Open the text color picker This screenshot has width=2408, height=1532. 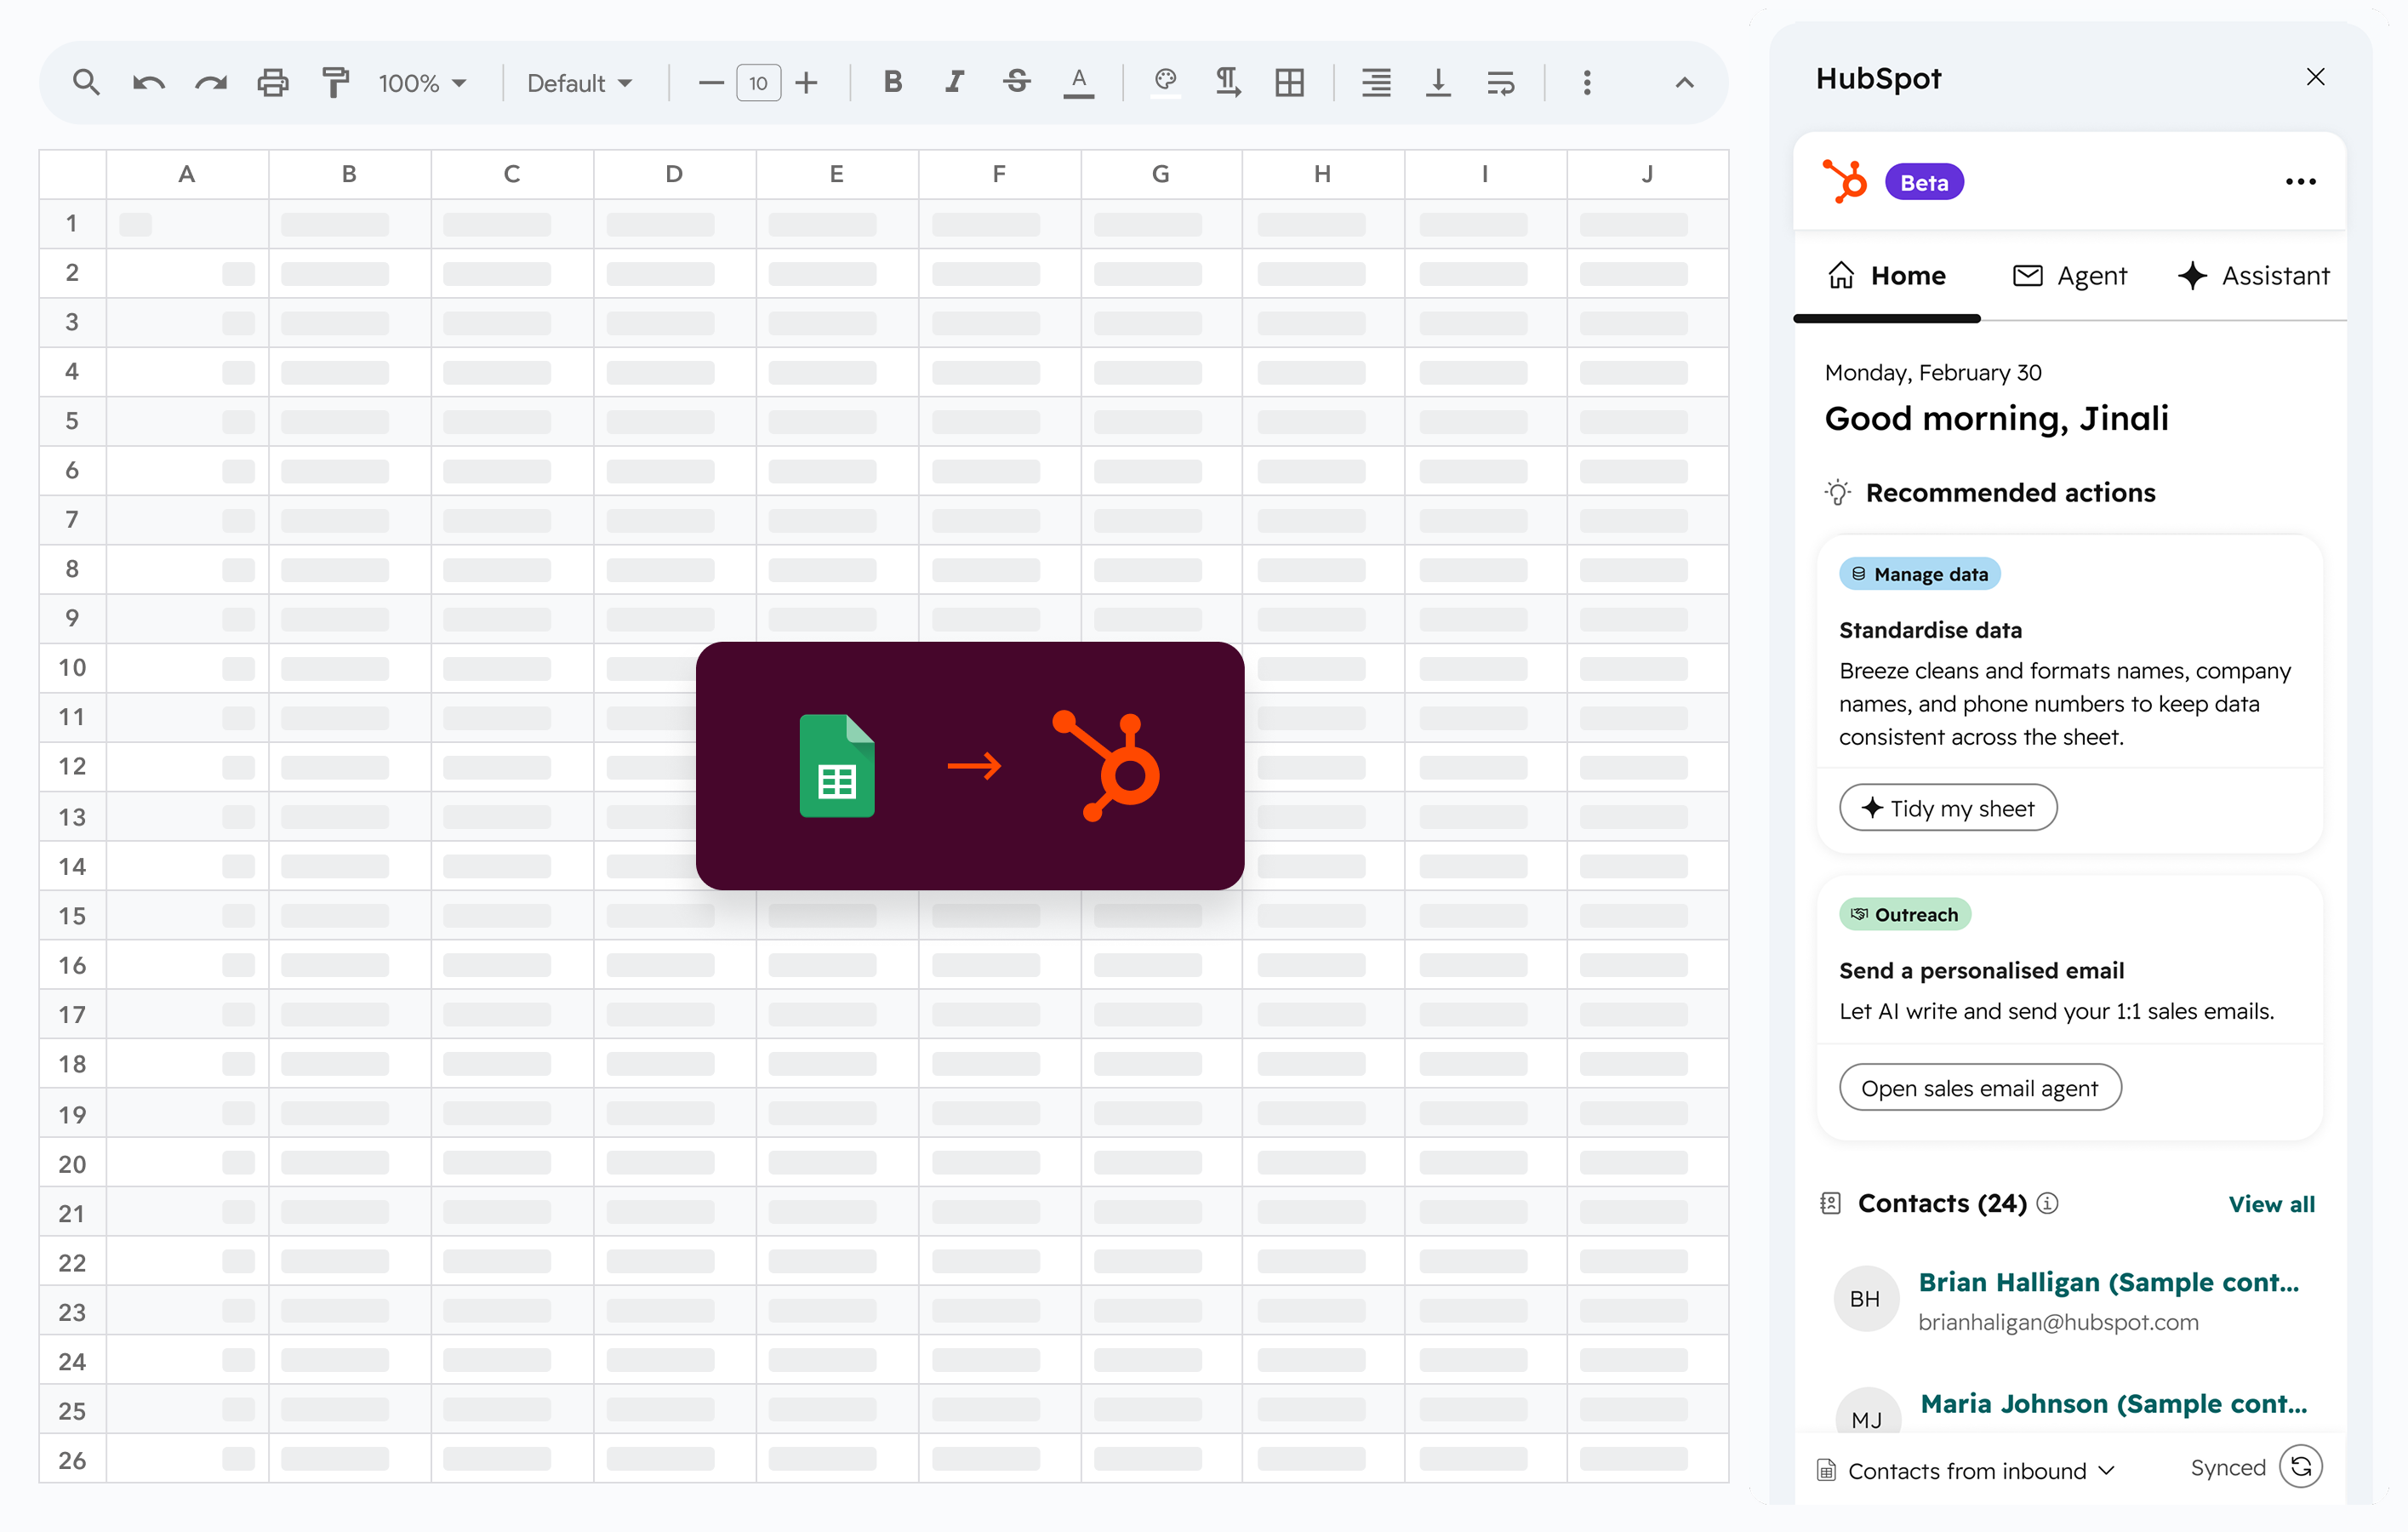click(1079, 83)
